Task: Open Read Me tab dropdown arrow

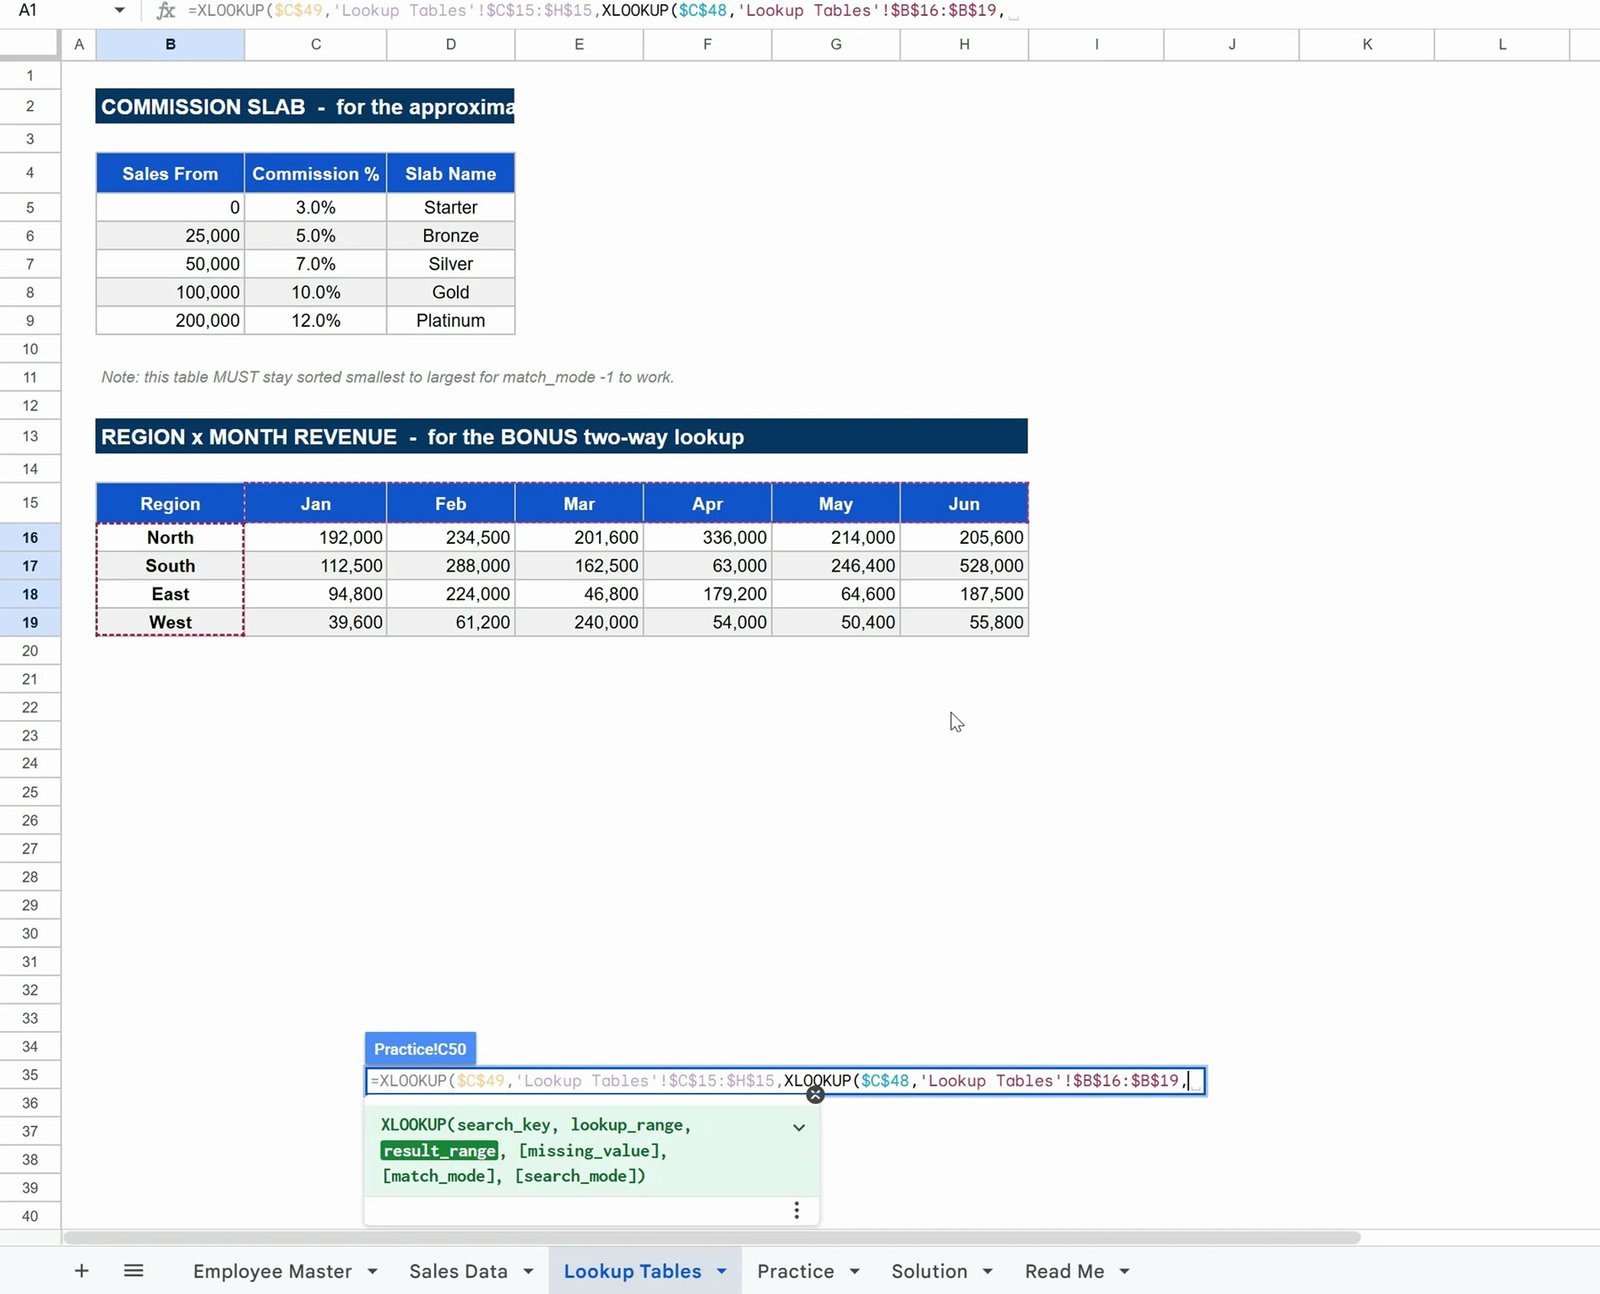Action: click(x=1124, y=1271)
